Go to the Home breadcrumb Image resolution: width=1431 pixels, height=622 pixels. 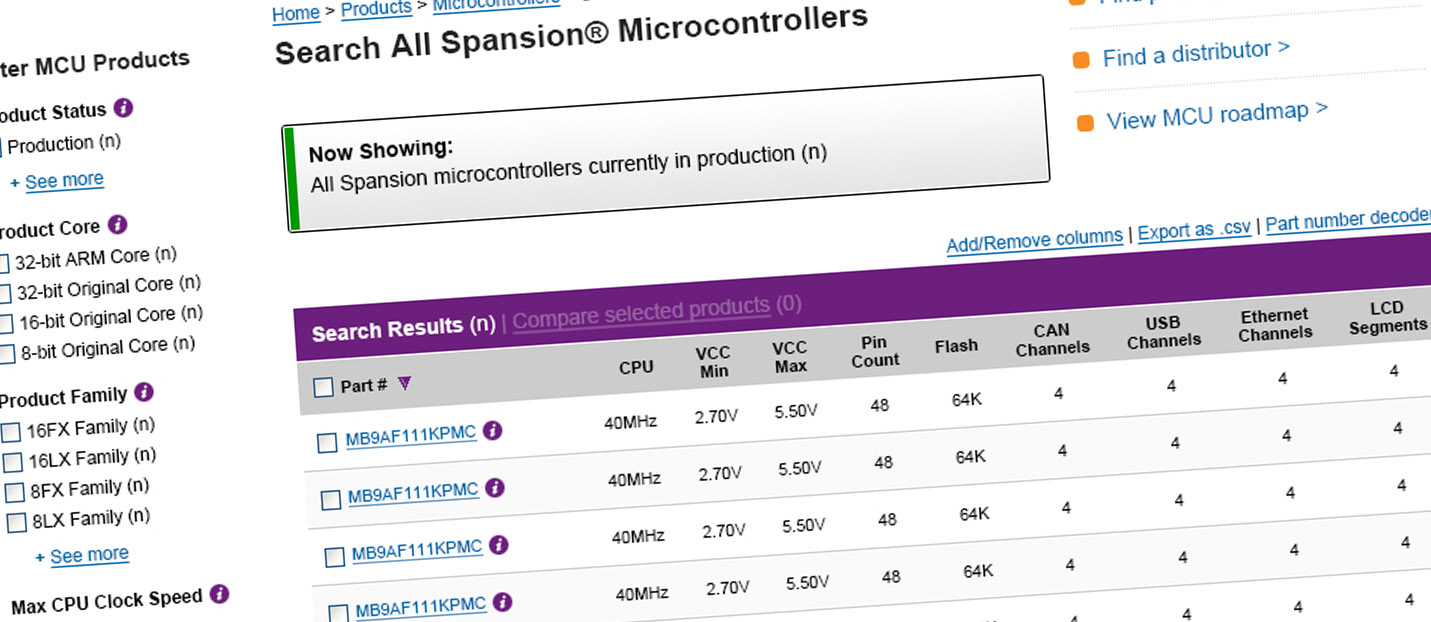coord(296,13)
